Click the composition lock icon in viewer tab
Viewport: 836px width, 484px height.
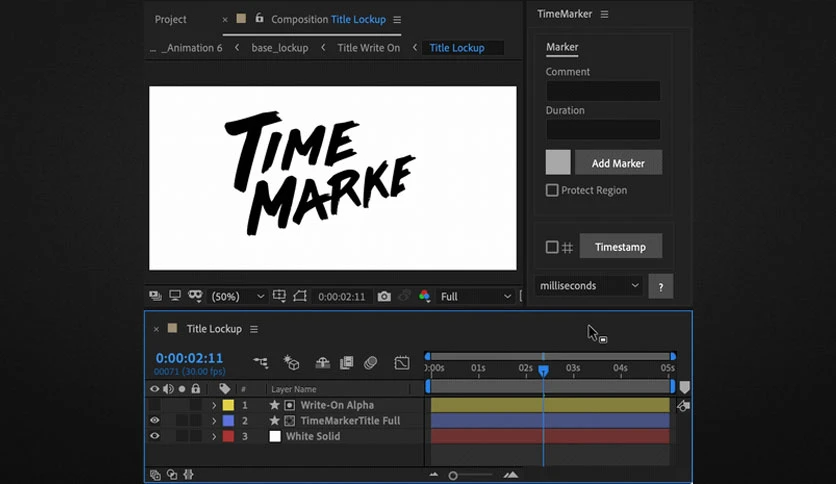click(x=259, y=18)
